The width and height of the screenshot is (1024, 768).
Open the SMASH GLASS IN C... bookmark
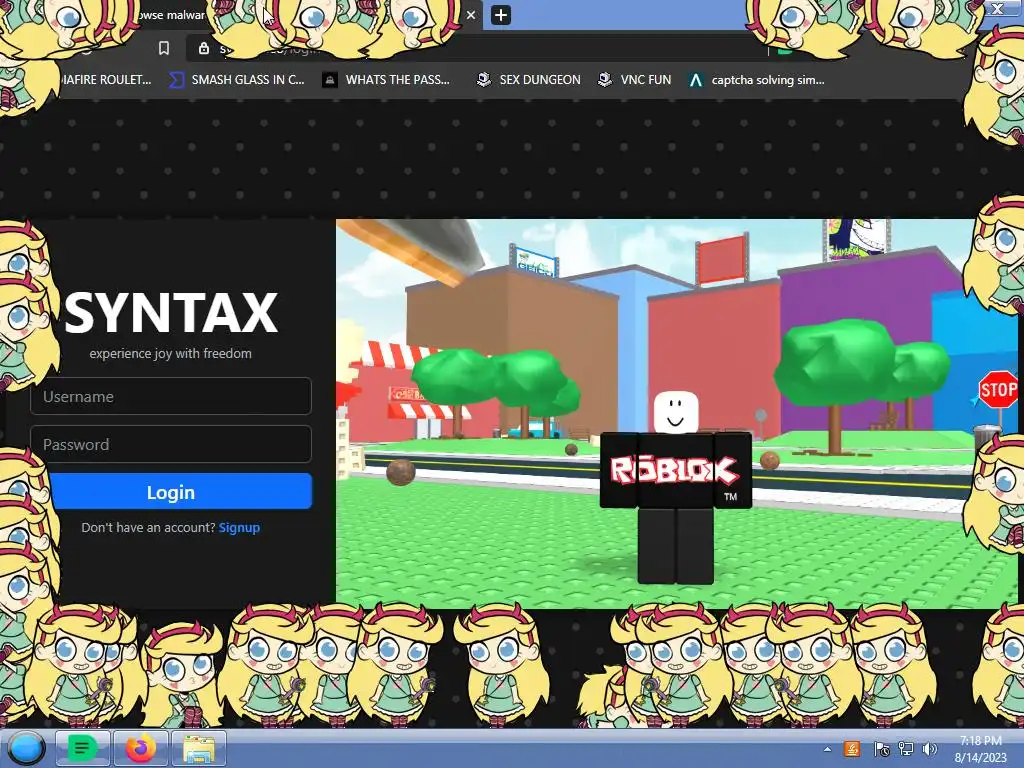click(237, 80)
